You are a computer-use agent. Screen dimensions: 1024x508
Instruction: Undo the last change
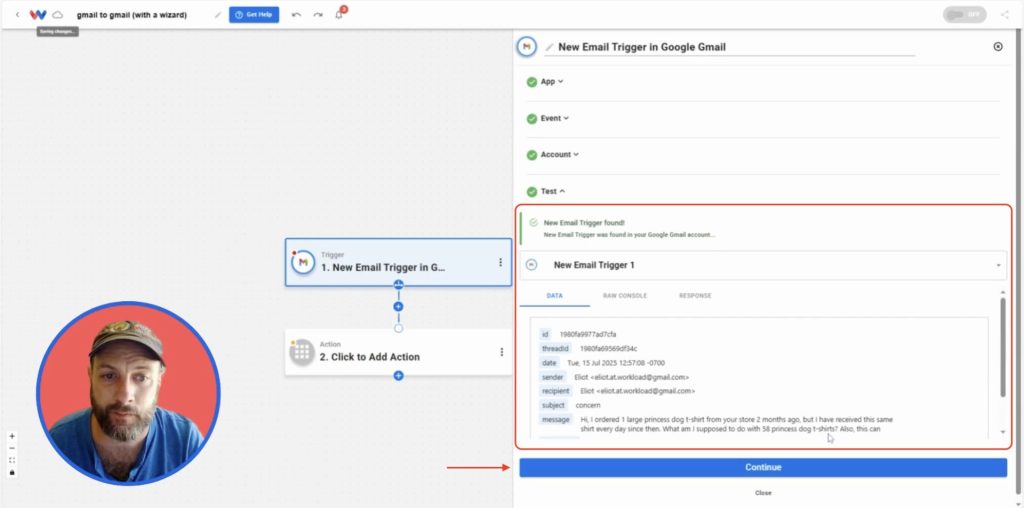[296, 14]
